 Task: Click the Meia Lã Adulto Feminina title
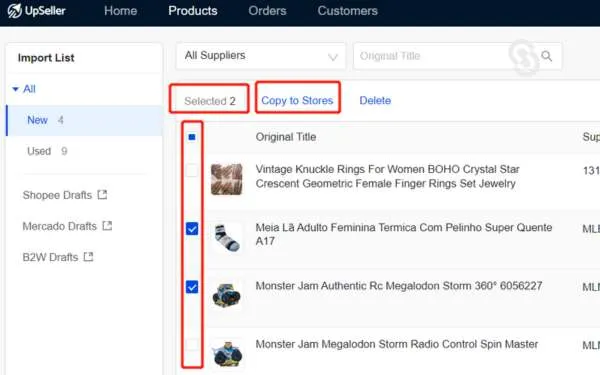click(x=404, y=234)
